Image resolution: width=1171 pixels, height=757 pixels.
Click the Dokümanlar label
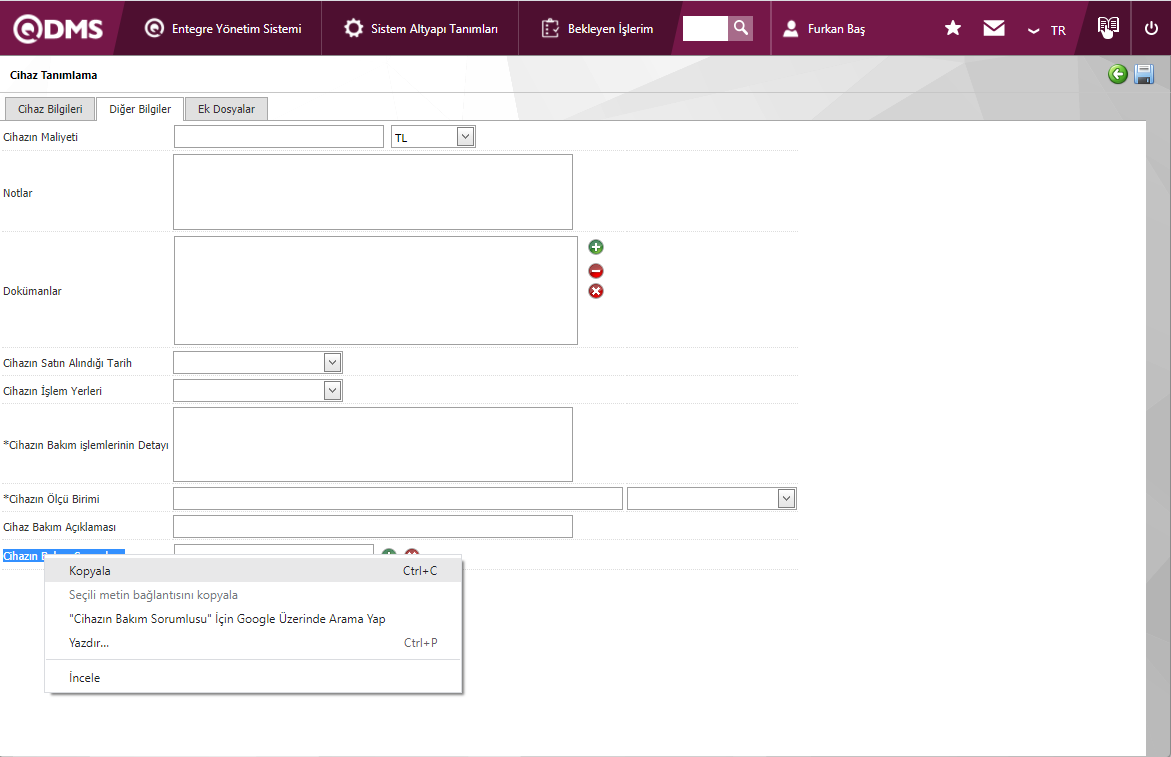tap(32, 291)
